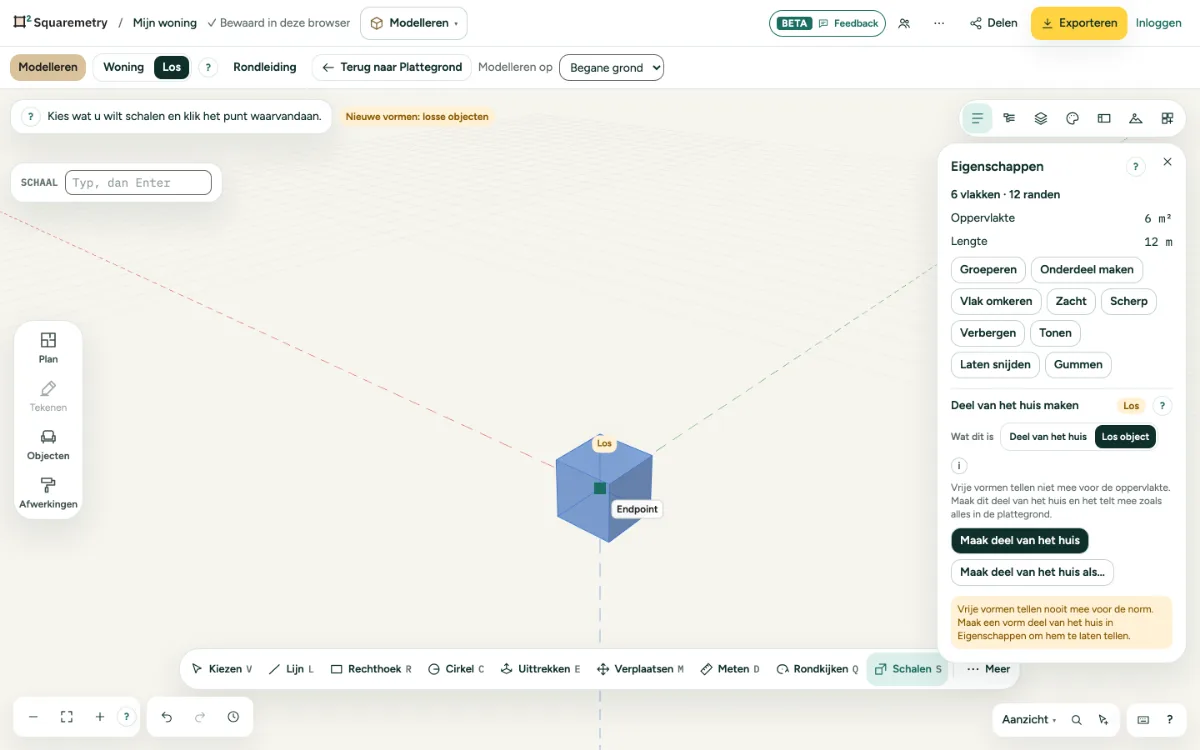Open Objecten in the left sidebar
Viewport: 1200px width, 750px height.
(x=48, y=445)
